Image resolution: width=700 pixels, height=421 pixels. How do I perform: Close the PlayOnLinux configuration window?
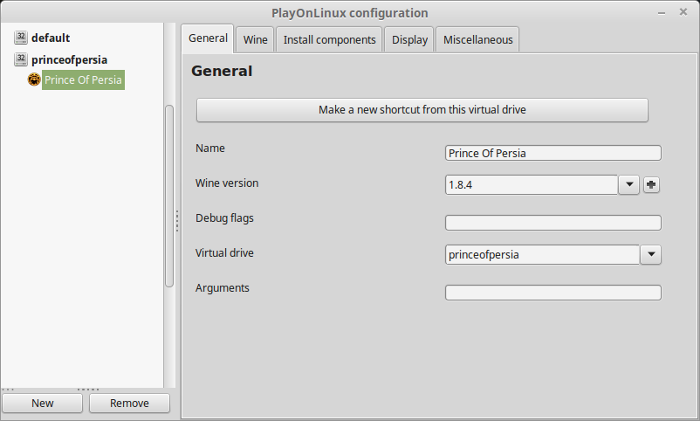pyautogui.click(x=683, y=12)
